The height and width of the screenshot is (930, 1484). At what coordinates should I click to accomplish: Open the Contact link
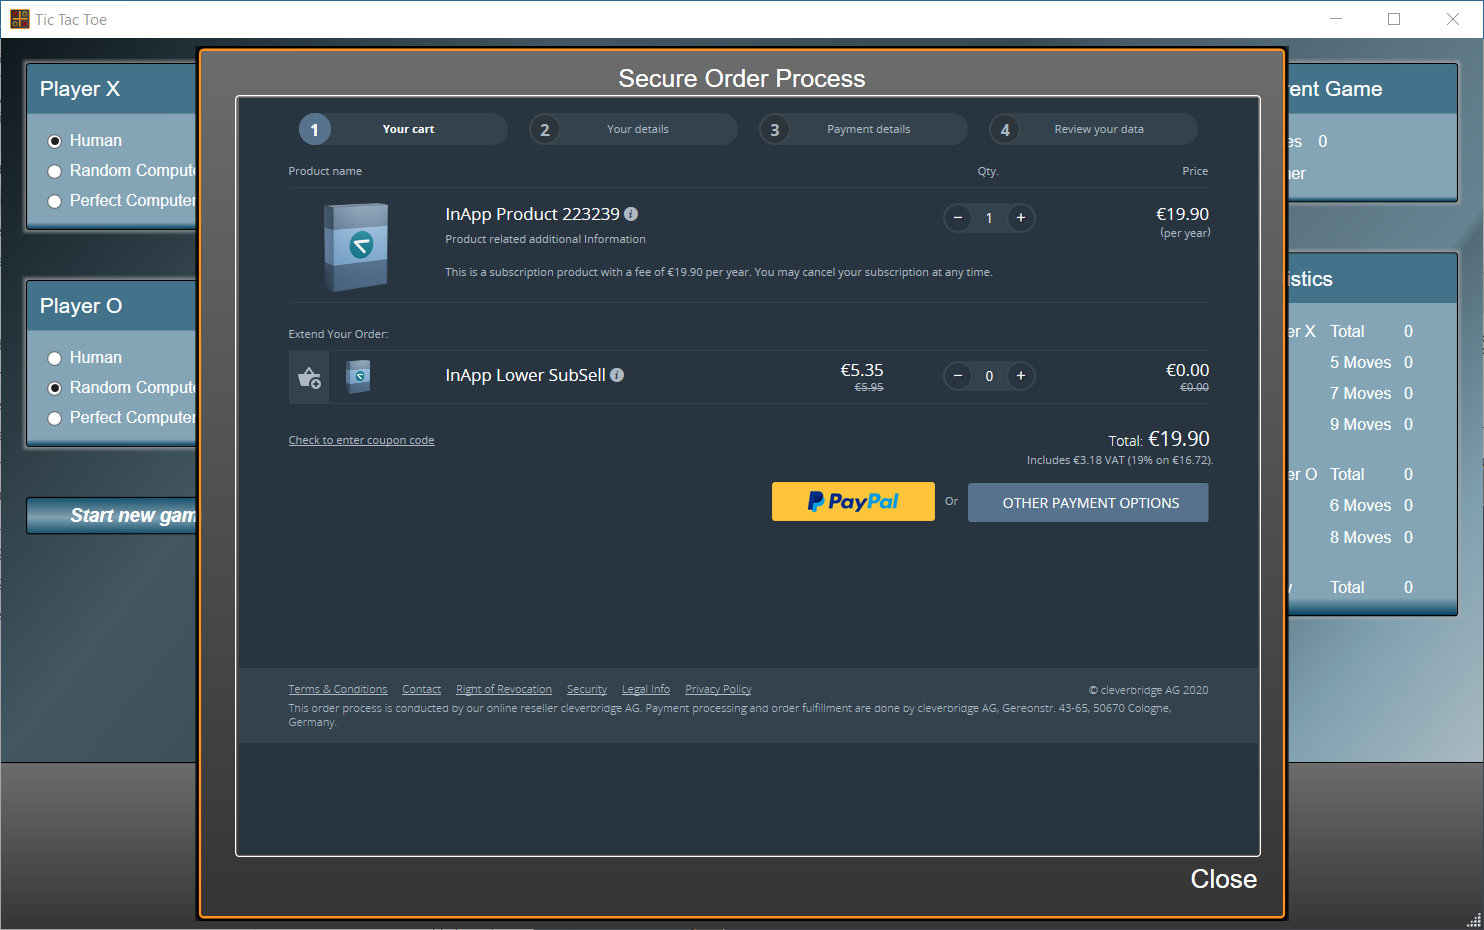(421, 689)
